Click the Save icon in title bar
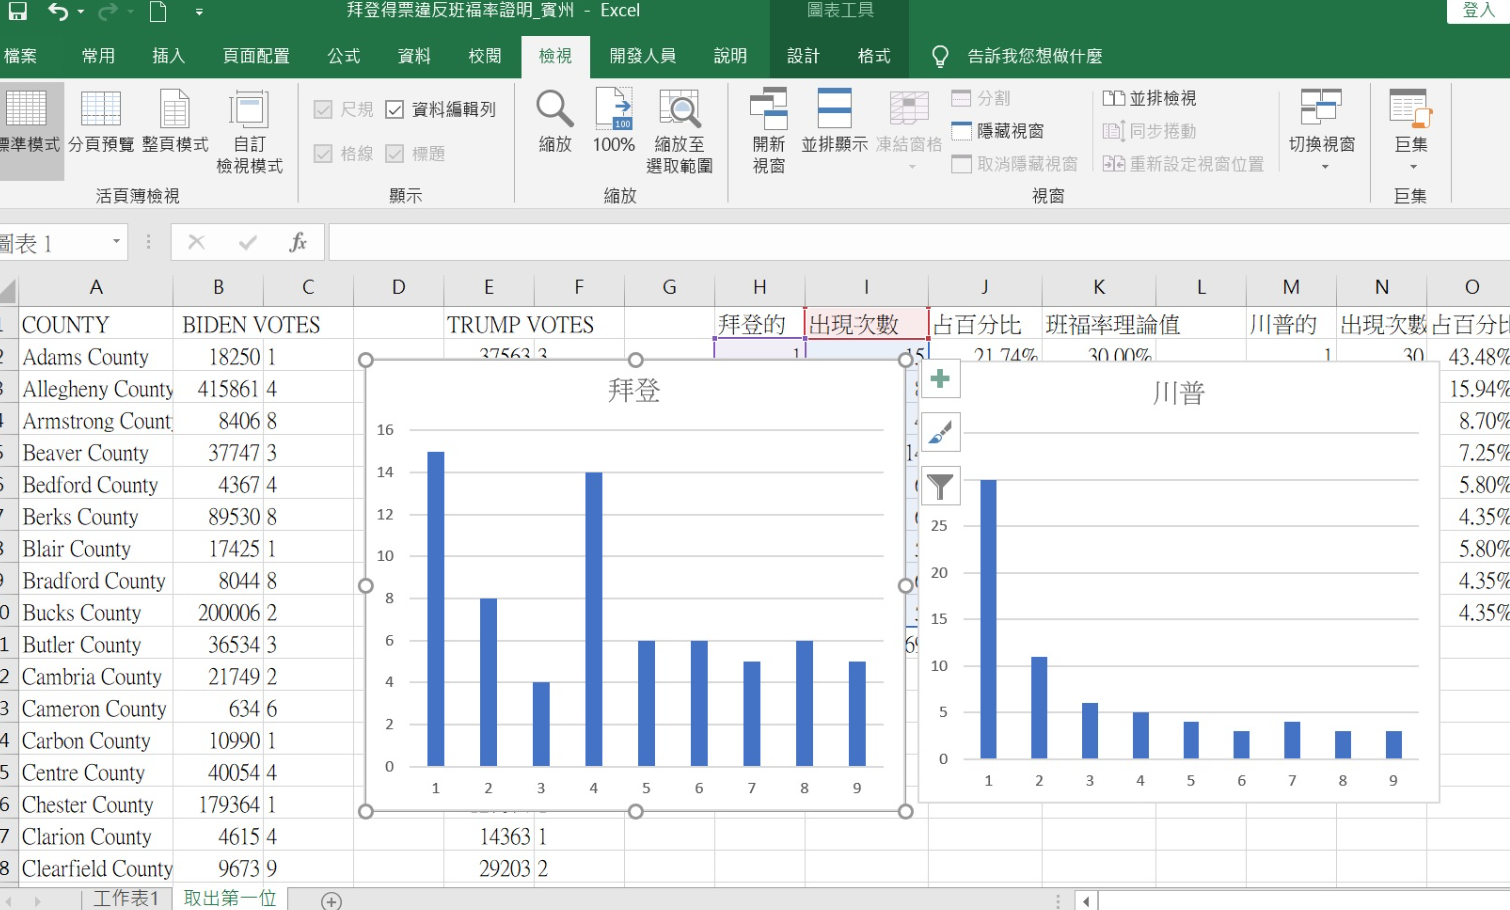The image size is (1510, 910). pos(17,12)
